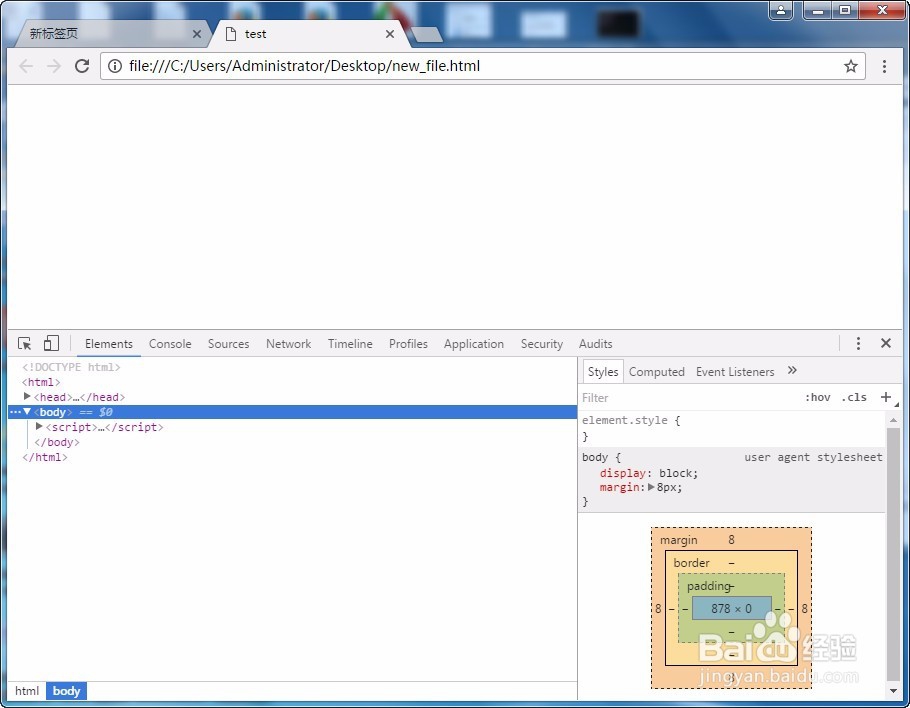Add new style rule with plus icon
Image resolution: width=910 pixels, height=708 pixels.
886,398
